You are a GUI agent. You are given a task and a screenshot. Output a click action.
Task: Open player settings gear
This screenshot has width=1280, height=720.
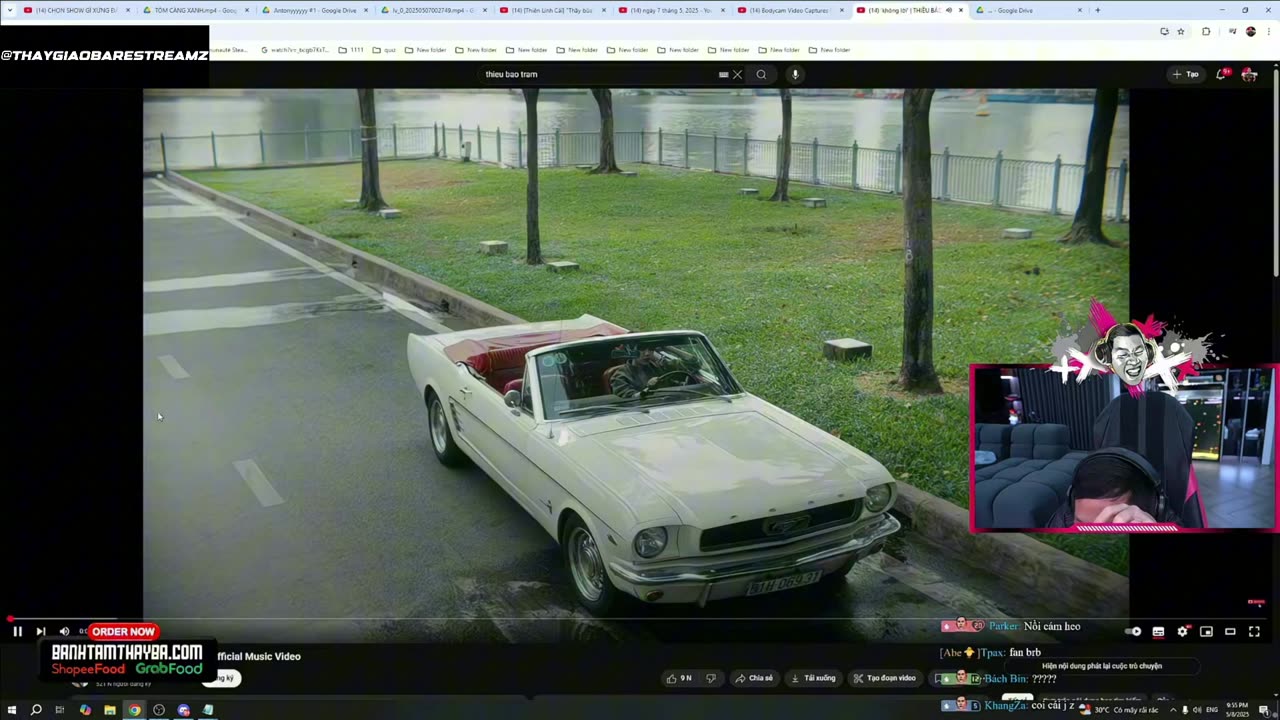(1182, 631)
